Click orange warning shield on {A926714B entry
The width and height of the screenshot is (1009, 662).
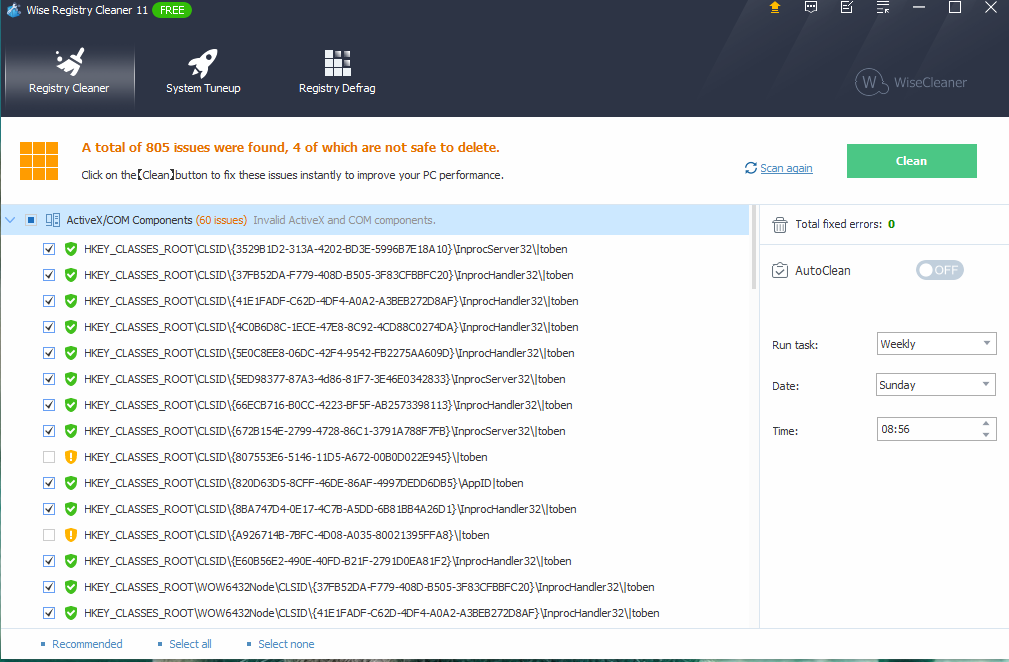[71, 535]
